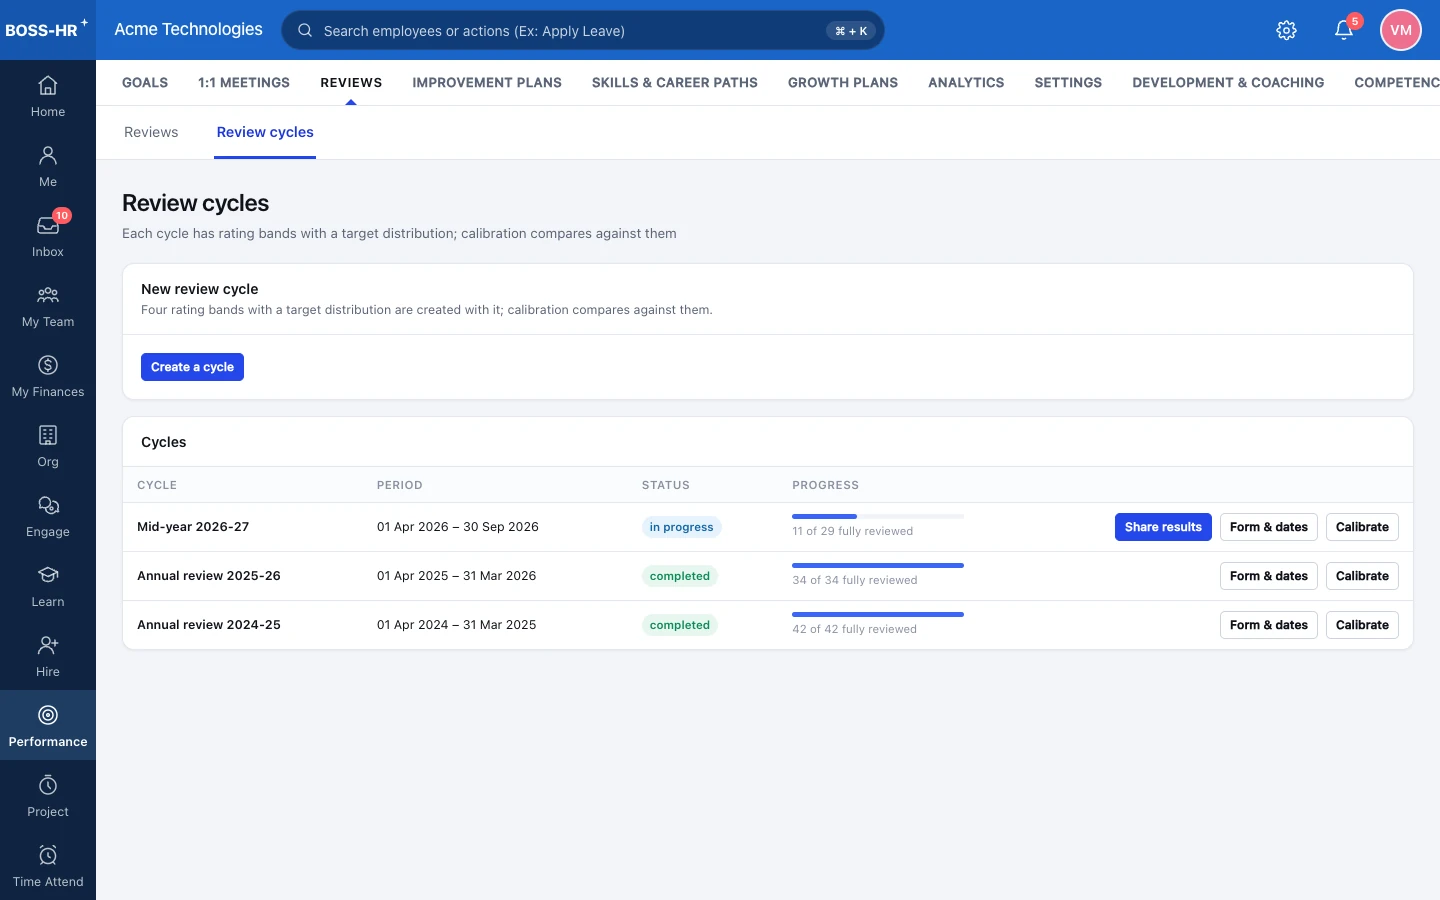Calibrate the Annual review 2025-26 cycle
The height and width of the screenshot is (900, 1440).
click(1362, 576)
